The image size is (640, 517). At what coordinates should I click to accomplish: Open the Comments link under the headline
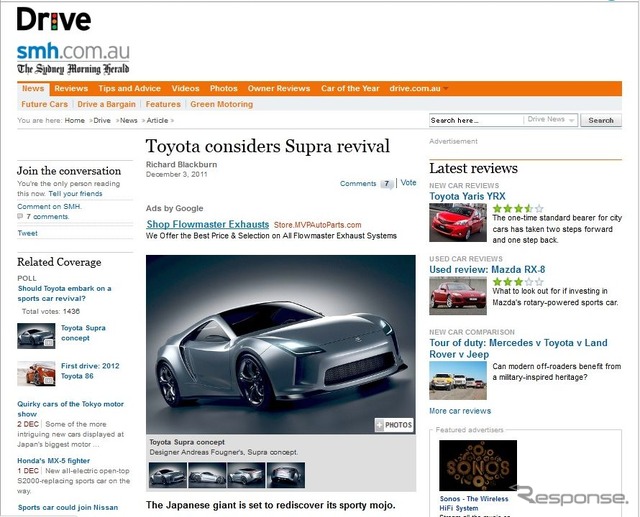pyautogui.click(x=358, y=184)
